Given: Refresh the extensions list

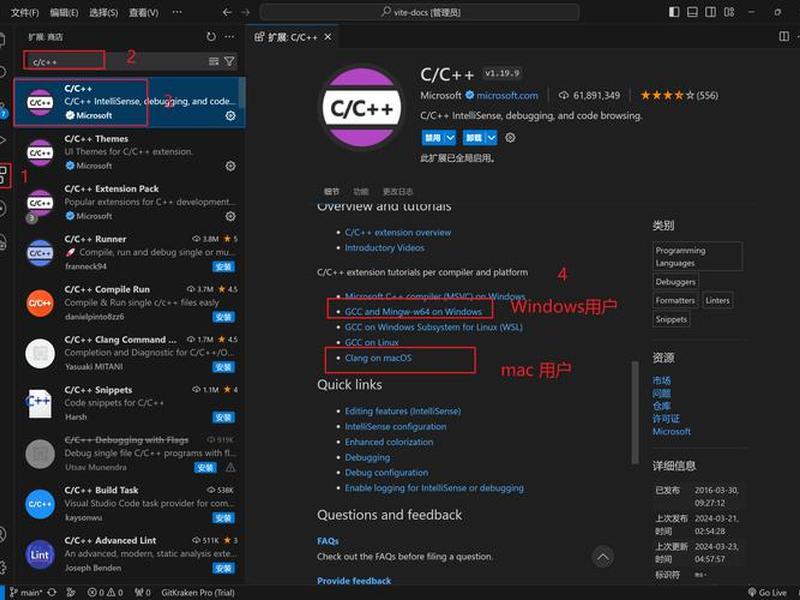Looking at the screenshot, I should (211, 37).
